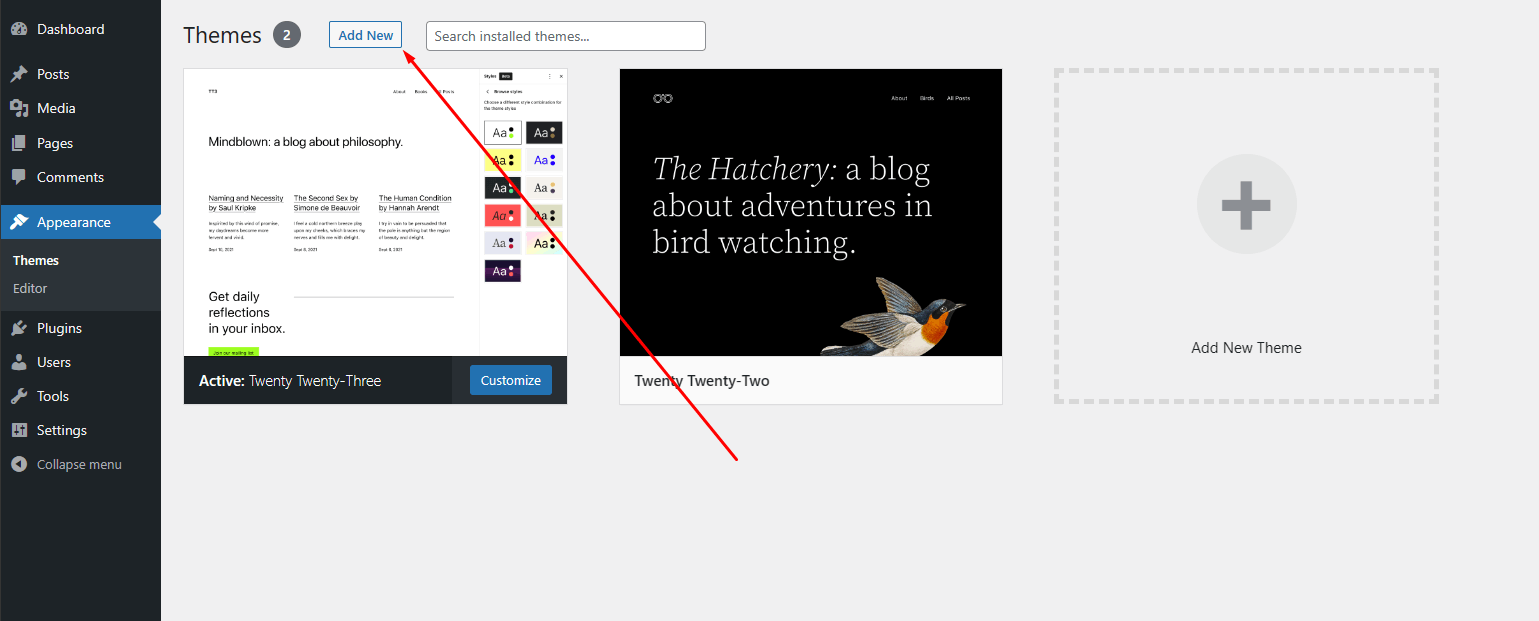Click the Tools wrench icon
The width and height of the screenshot is (1539, 621).
click(x=19, y=396)
